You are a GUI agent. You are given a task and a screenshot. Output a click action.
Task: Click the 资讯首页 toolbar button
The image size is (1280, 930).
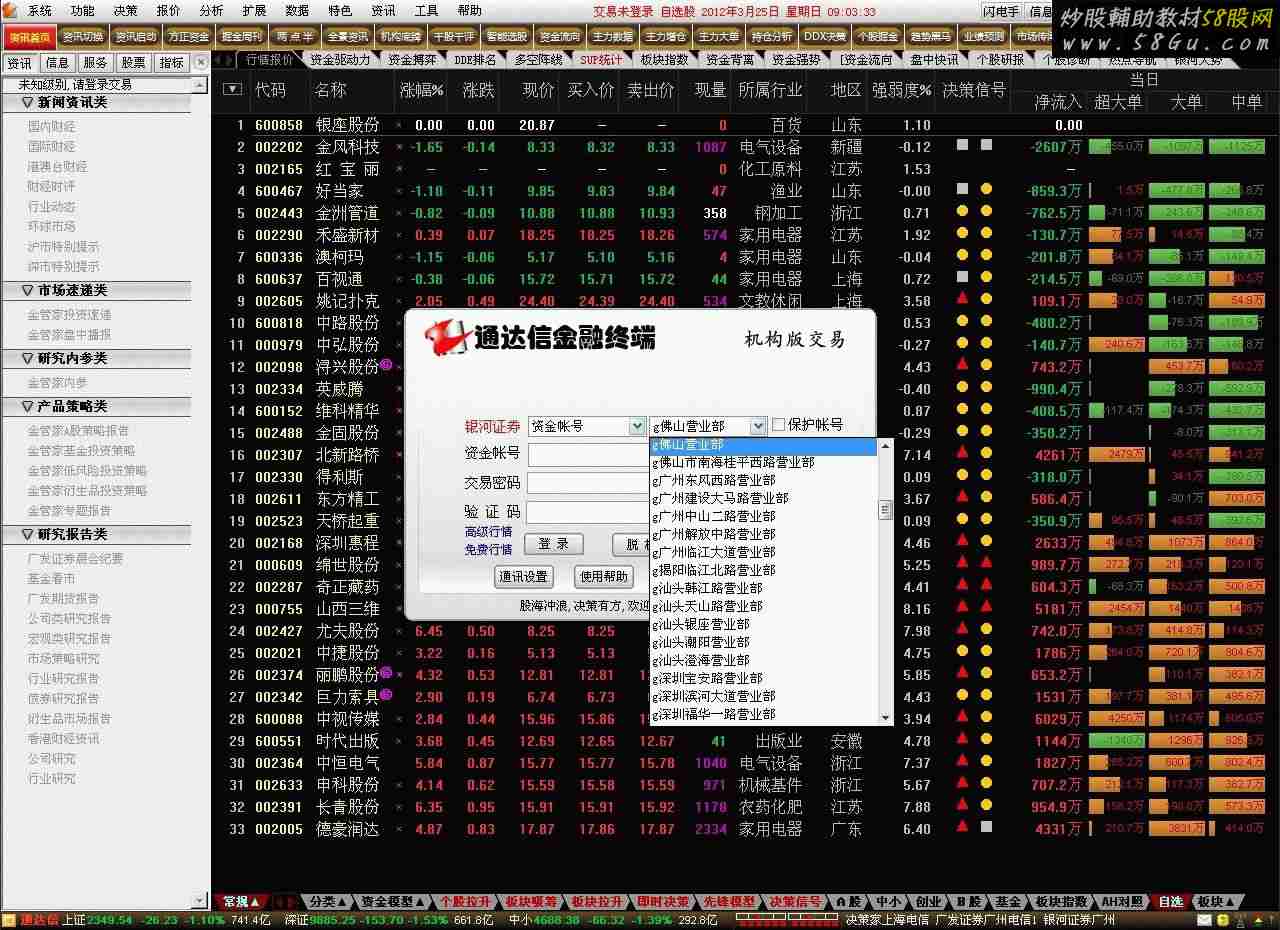(x=28, y=37)
